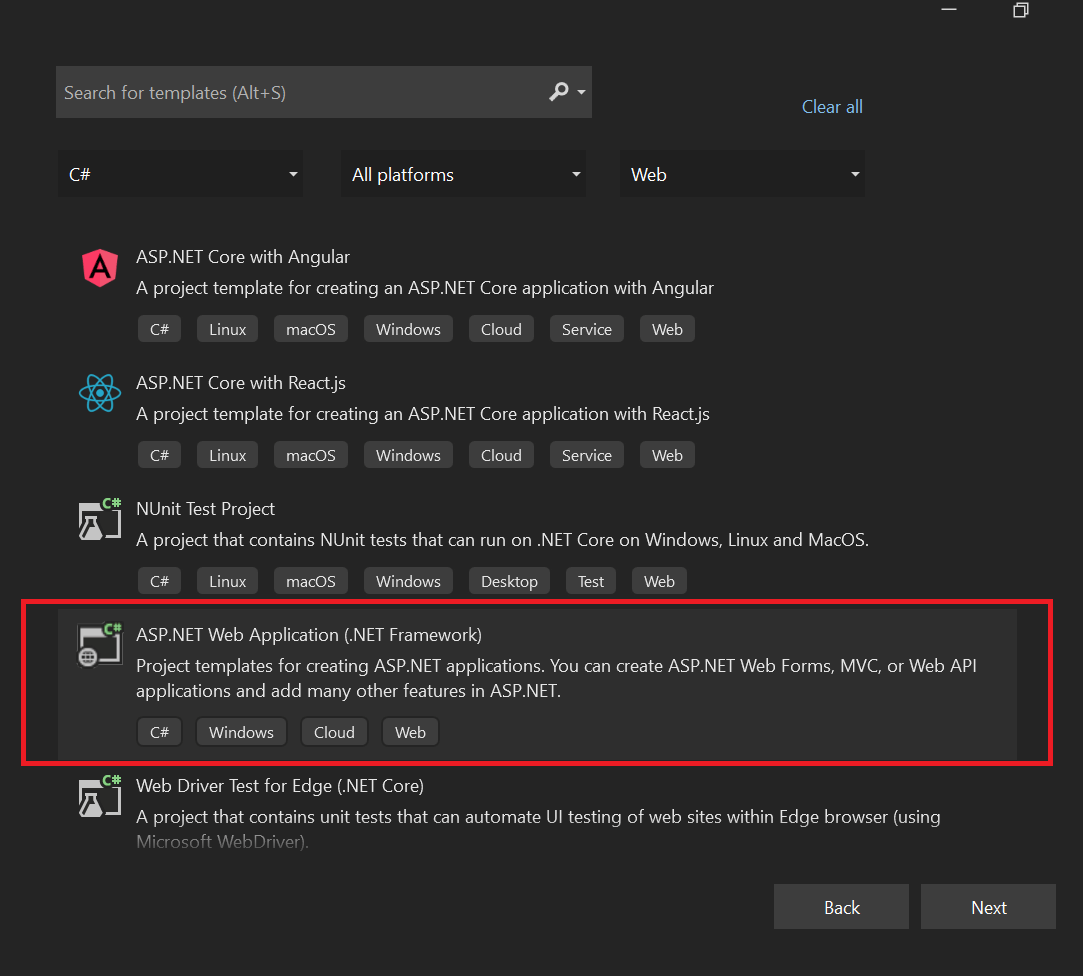
Task: Click Desktop tag under NUnit Test Project
Action: (509, 582)
